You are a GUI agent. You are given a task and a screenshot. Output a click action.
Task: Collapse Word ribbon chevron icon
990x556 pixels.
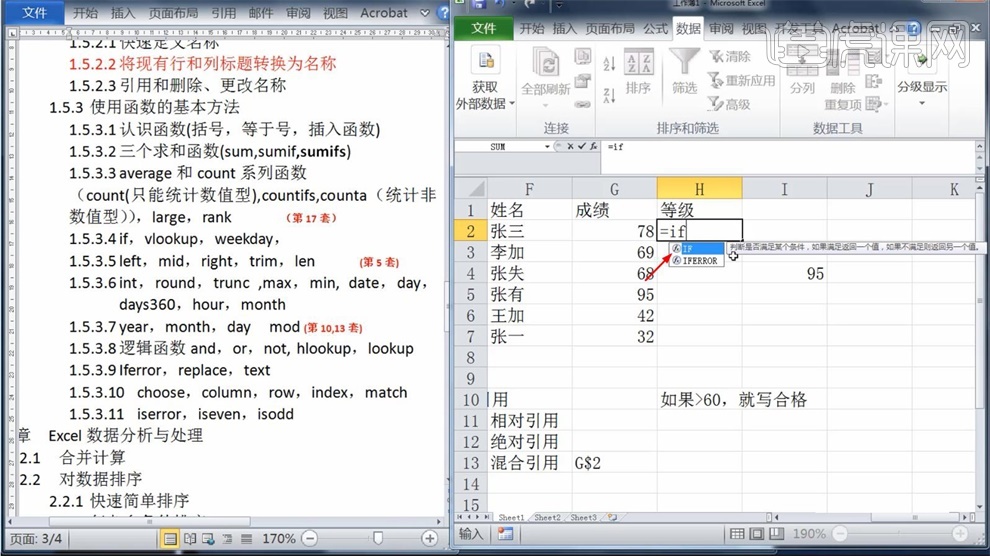pos(425,13)
